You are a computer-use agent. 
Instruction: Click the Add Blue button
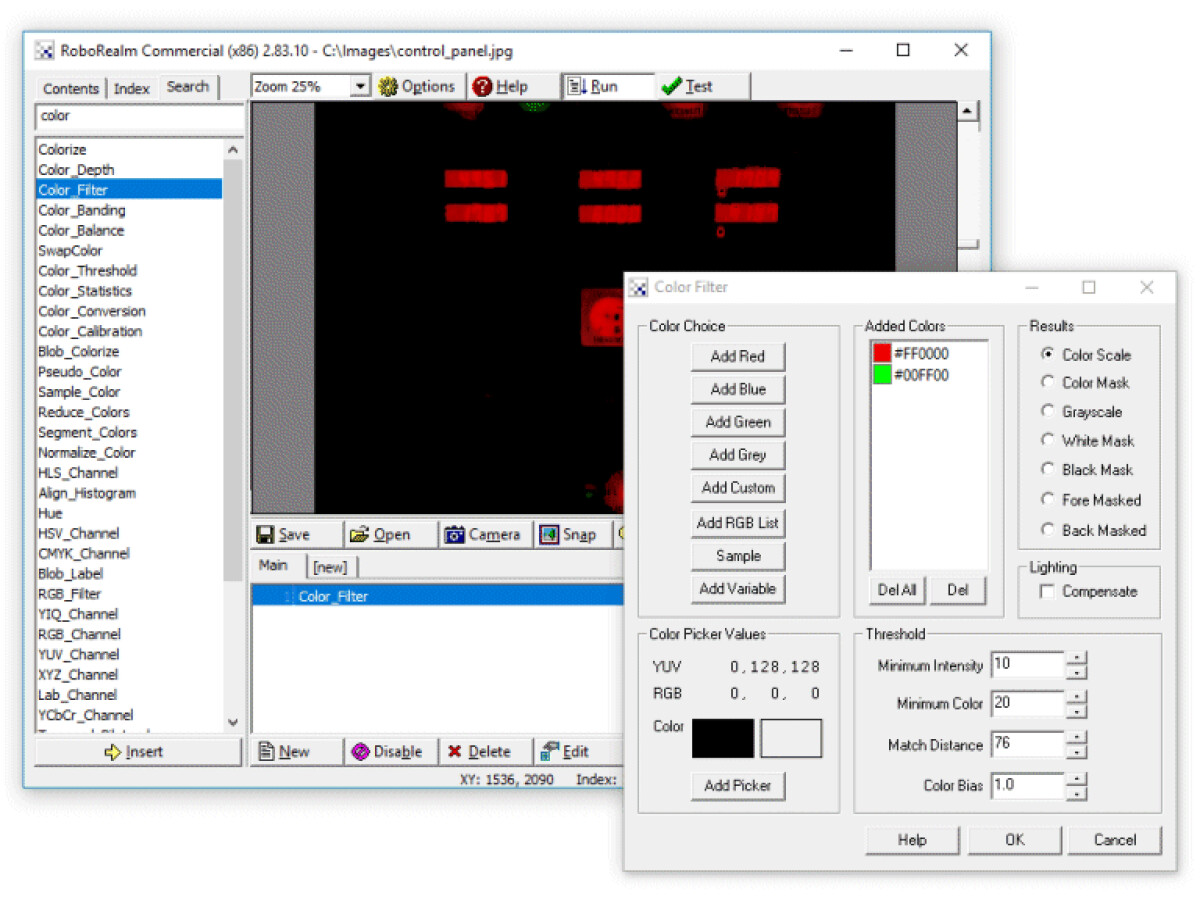pos(738,390)
